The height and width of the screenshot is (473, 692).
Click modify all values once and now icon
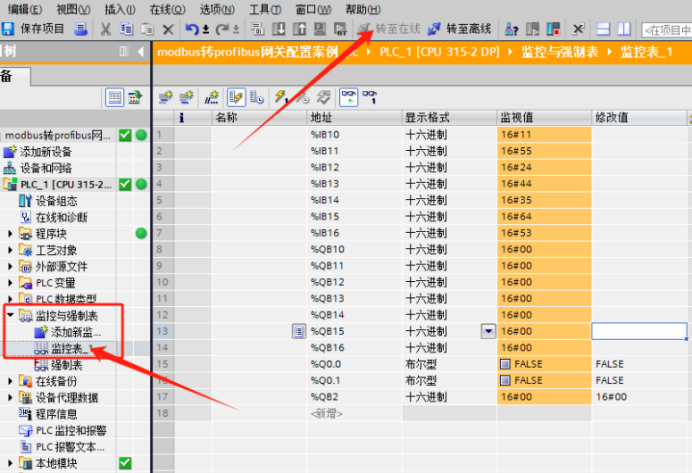tap(281, 97)
